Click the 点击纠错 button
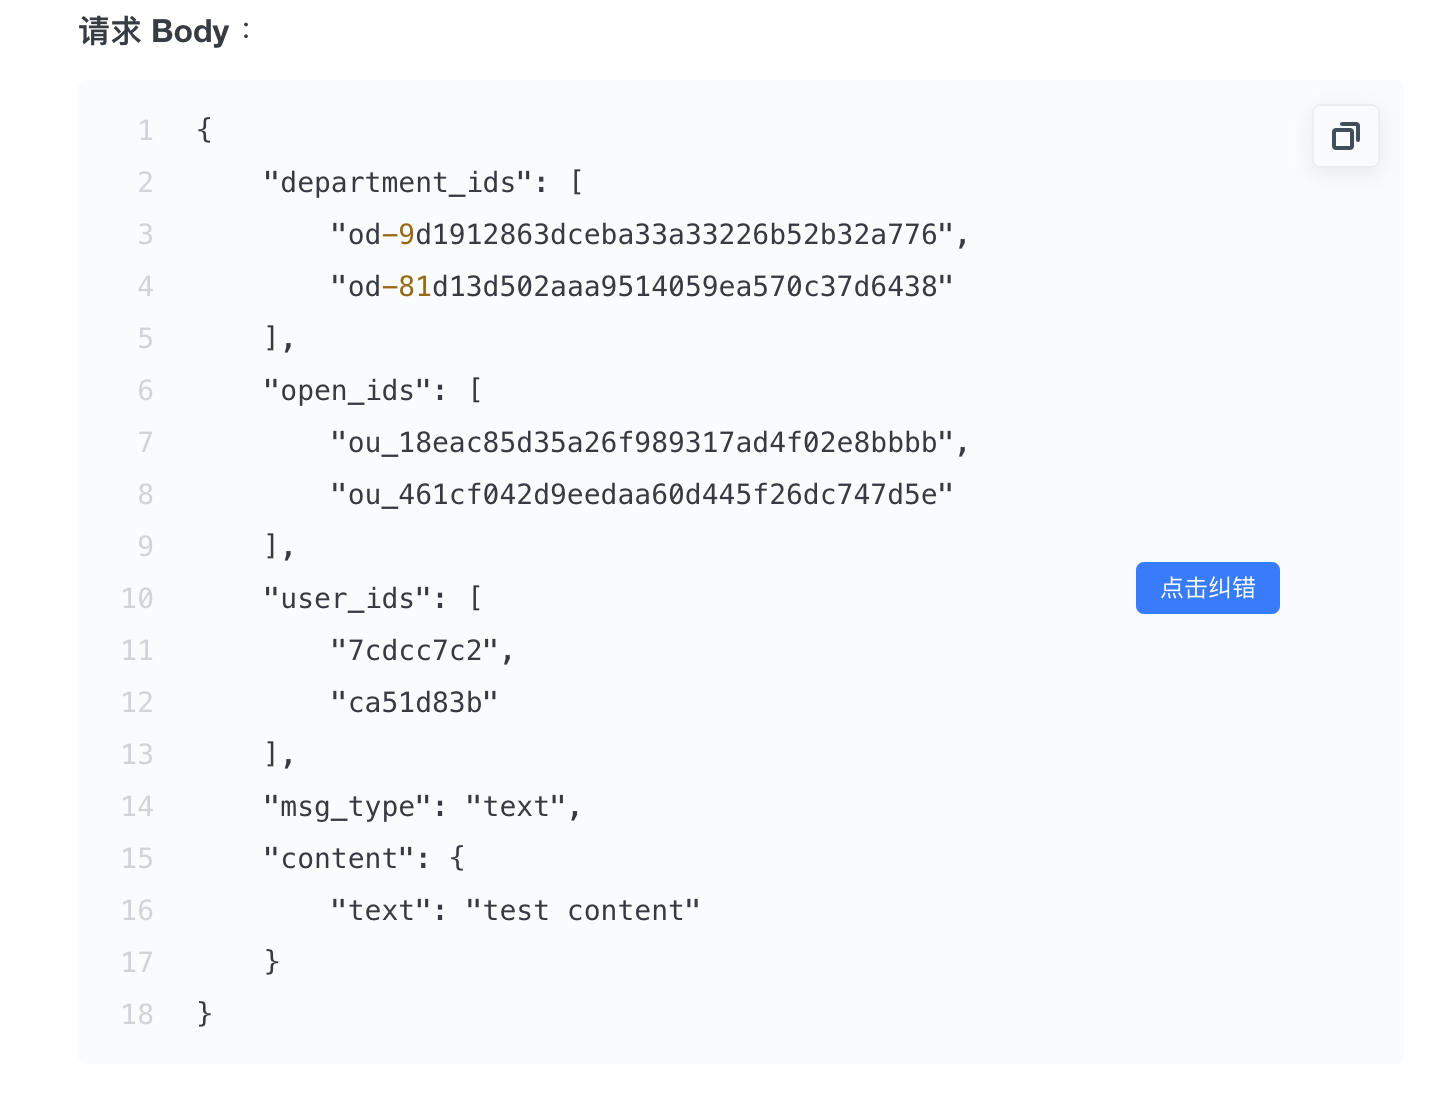1442x1098 pixels. (1207, 588)
